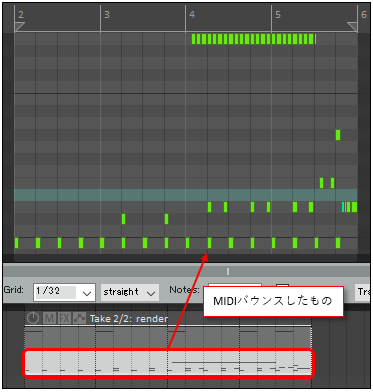Viewport: 373px width, 392px height.
Task: Click measure 3 on the ruler
Action: [107, 15]
